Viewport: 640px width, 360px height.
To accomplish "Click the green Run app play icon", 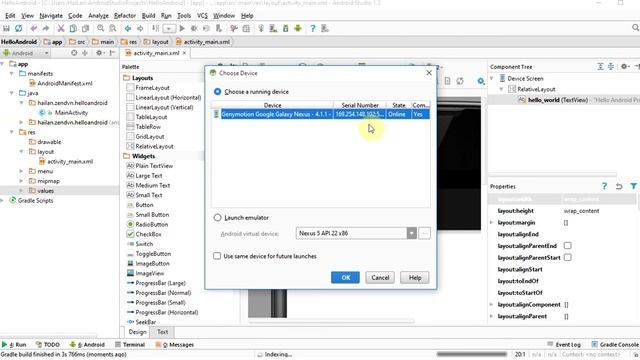I will point(182,28).
